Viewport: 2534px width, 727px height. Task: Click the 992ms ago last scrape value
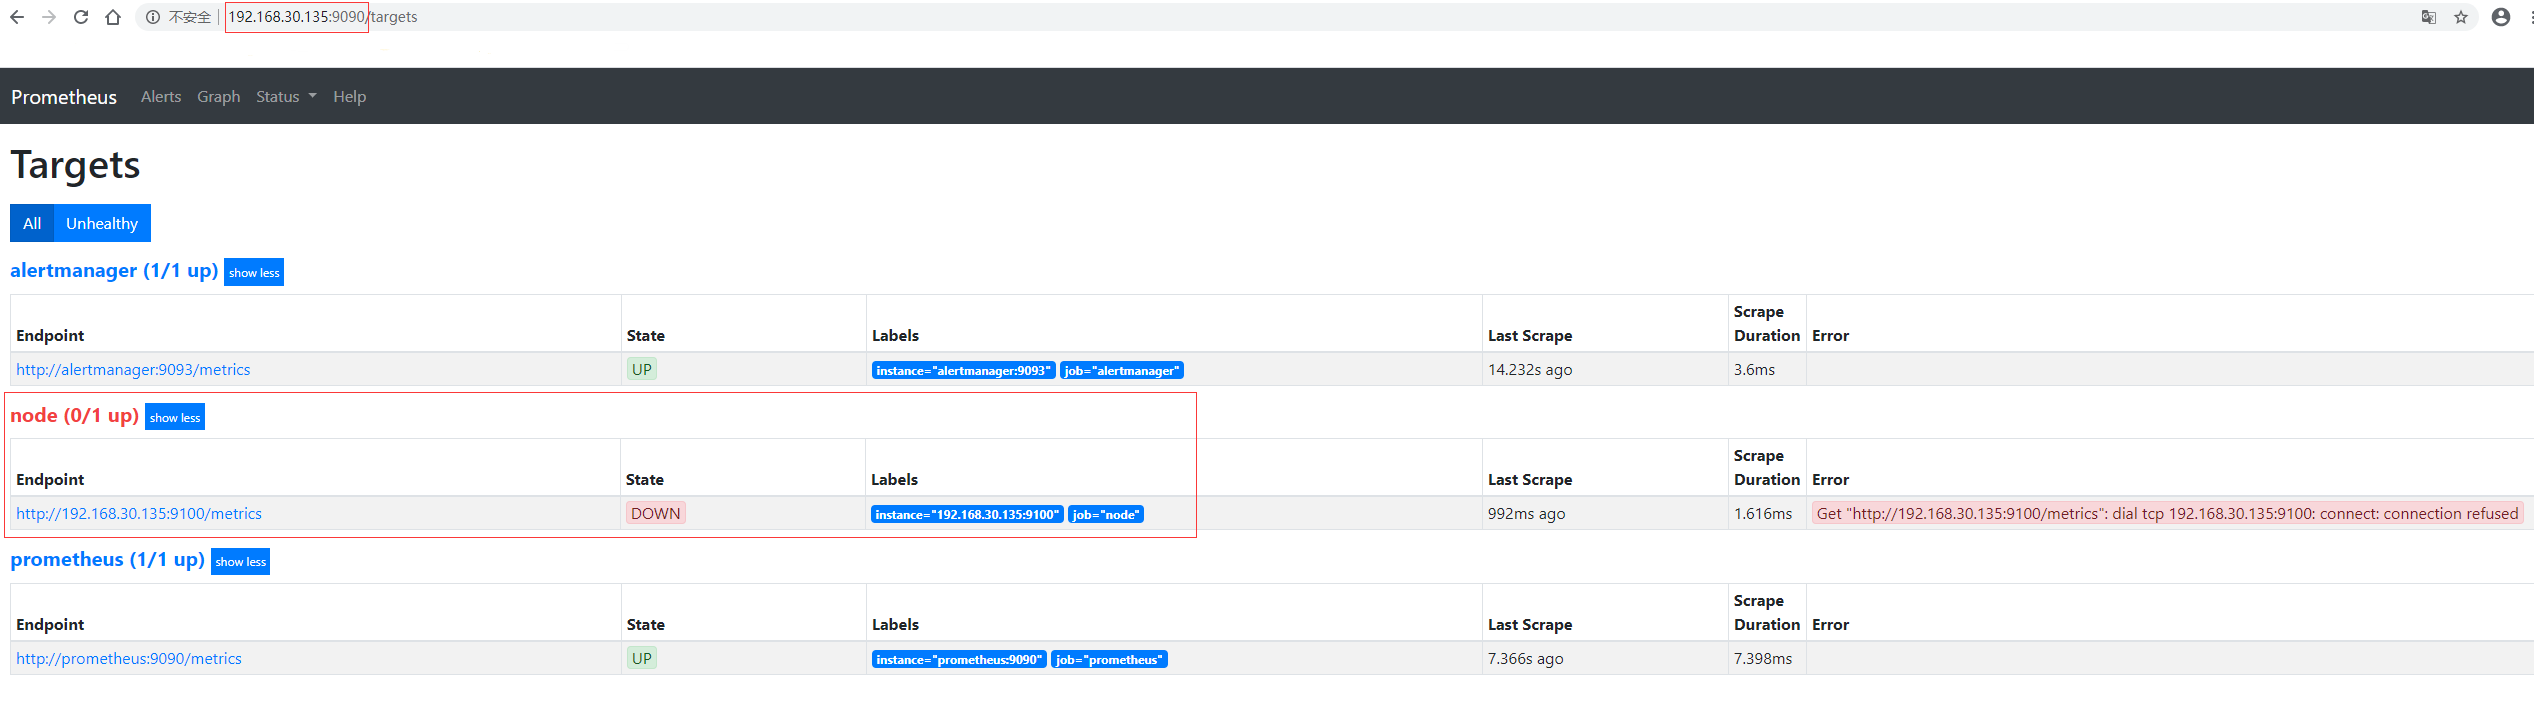coord(1527,514)
